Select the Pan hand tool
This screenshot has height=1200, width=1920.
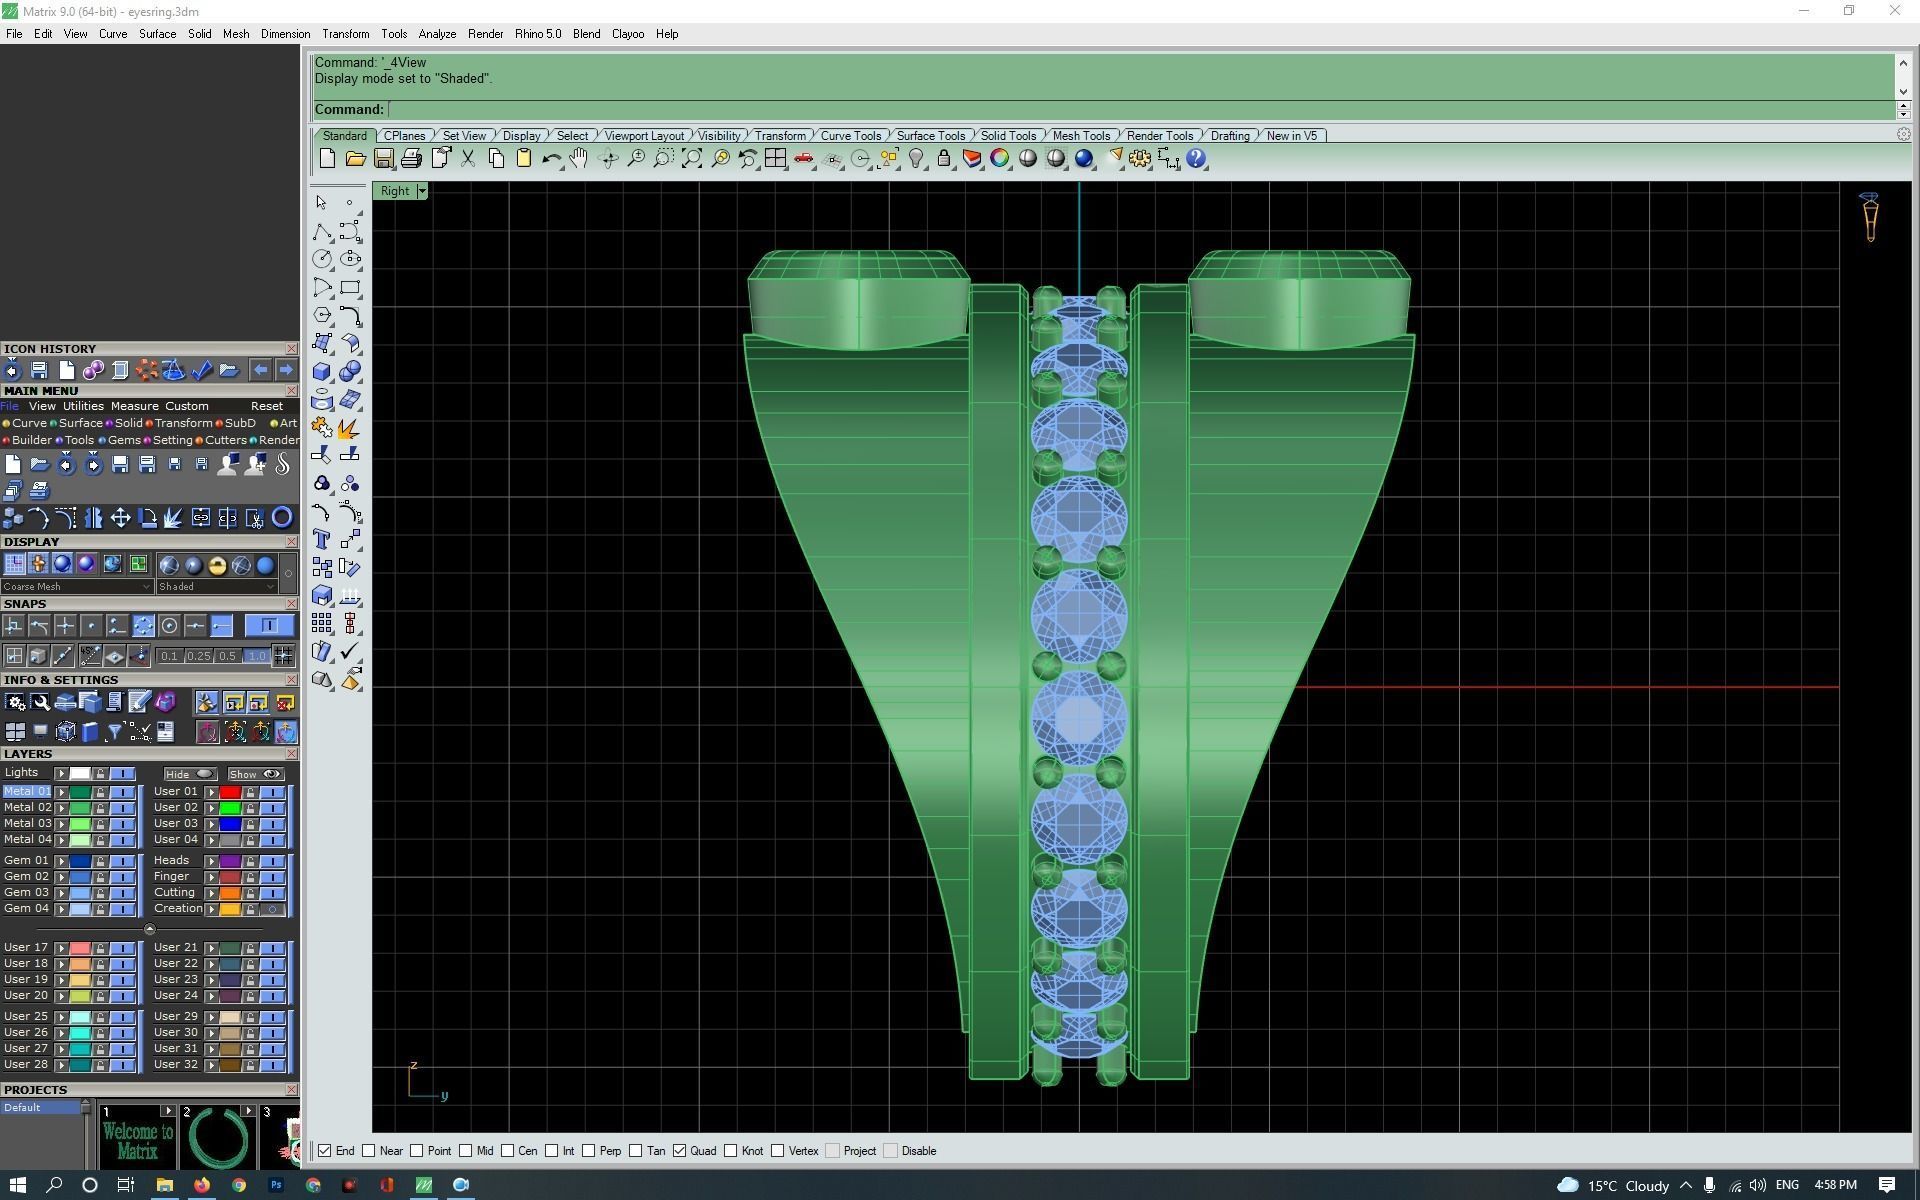[x=579, y=159]
